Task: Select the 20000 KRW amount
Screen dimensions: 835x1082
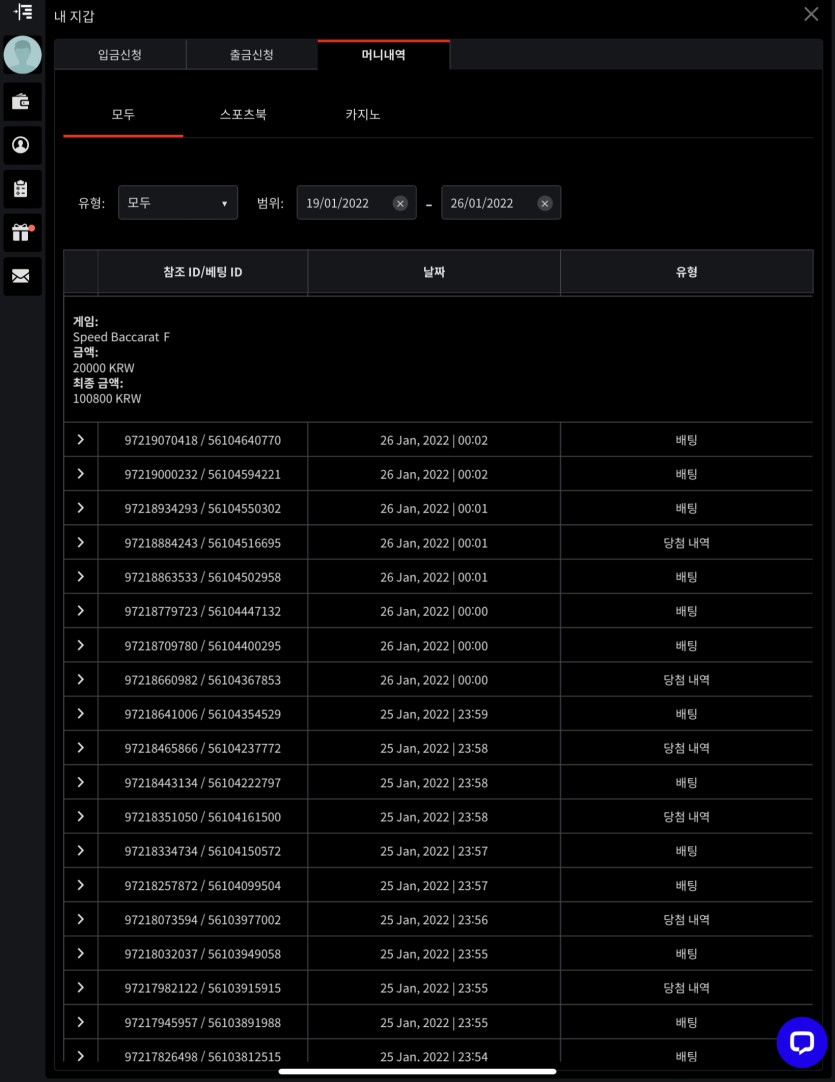Action: tap(104, 368)
